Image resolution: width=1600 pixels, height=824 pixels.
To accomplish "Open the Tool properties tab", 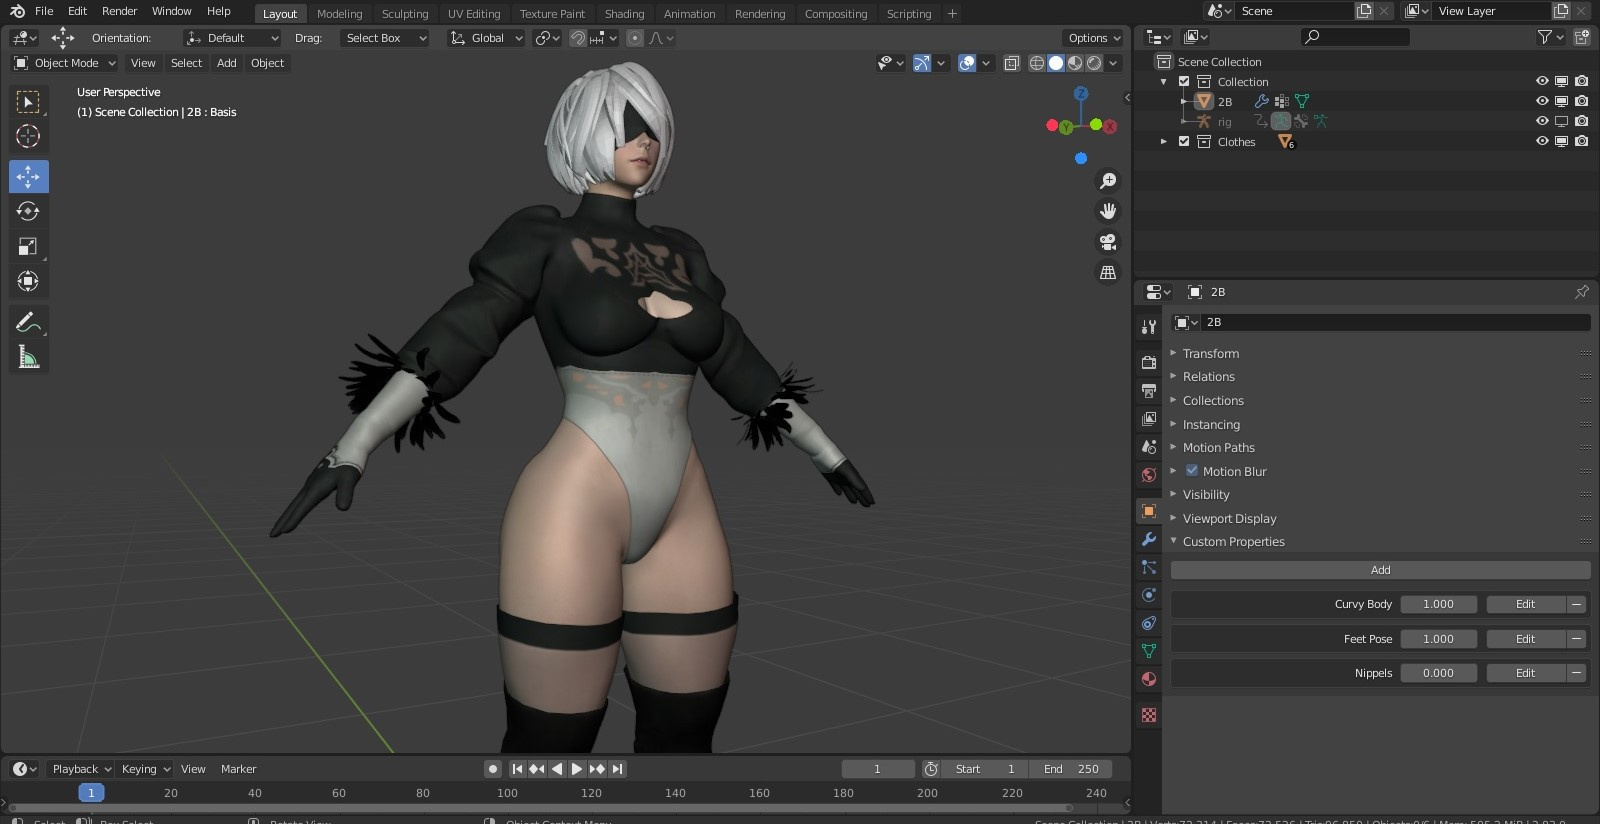I will 1149,326.
